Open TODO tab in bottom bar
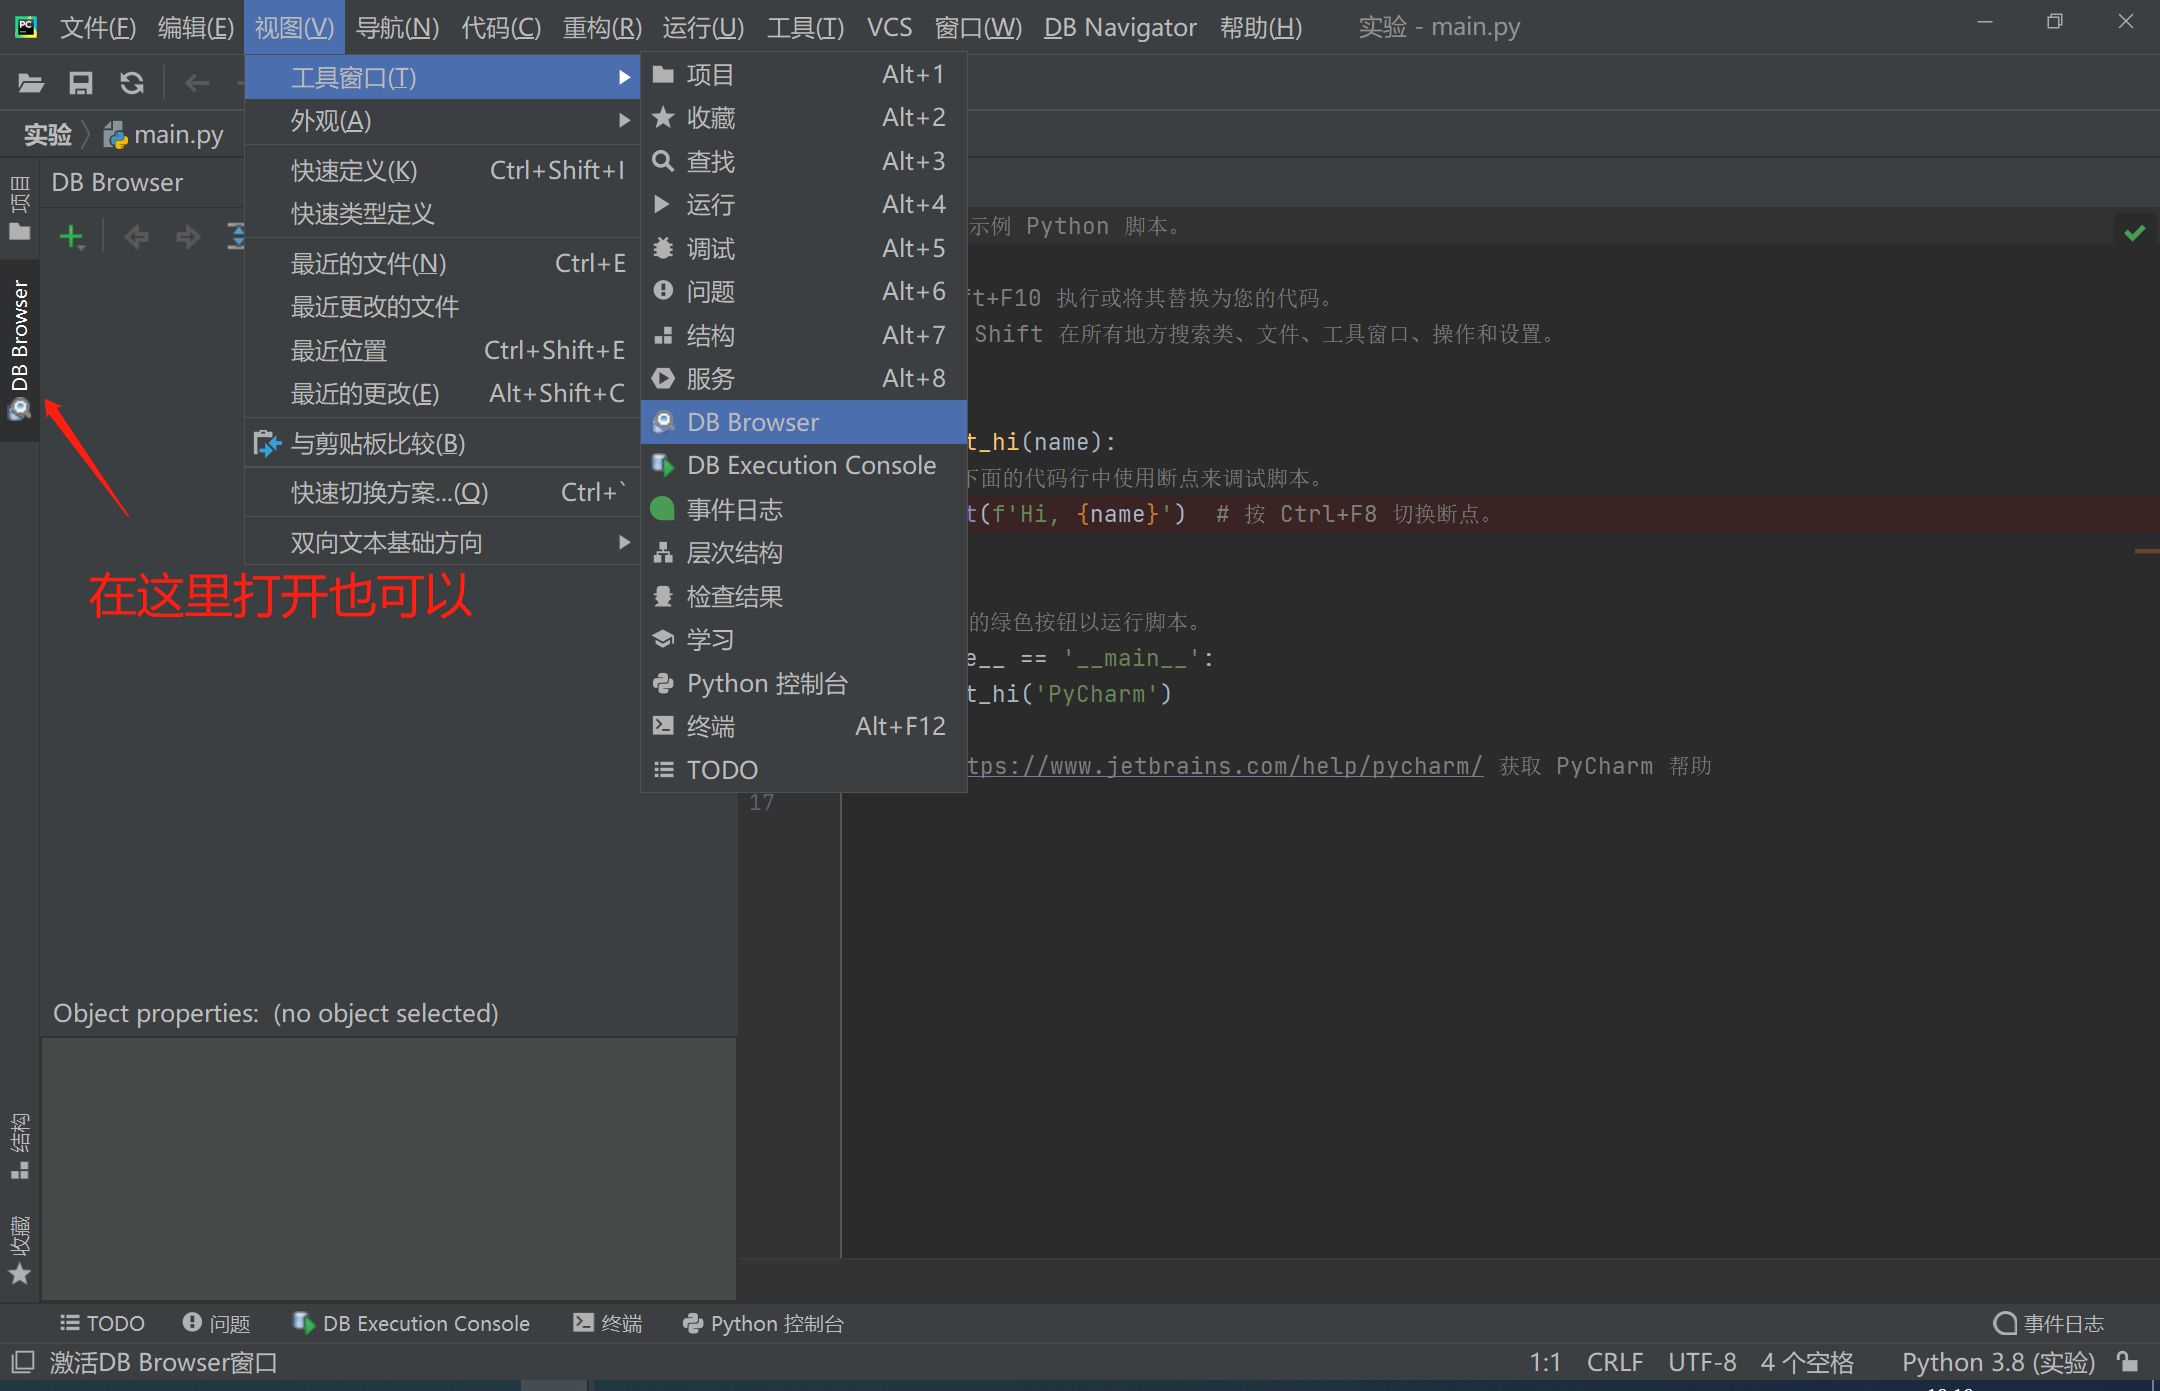This screenshot has width=2160, height=1391. point(102,1323)
